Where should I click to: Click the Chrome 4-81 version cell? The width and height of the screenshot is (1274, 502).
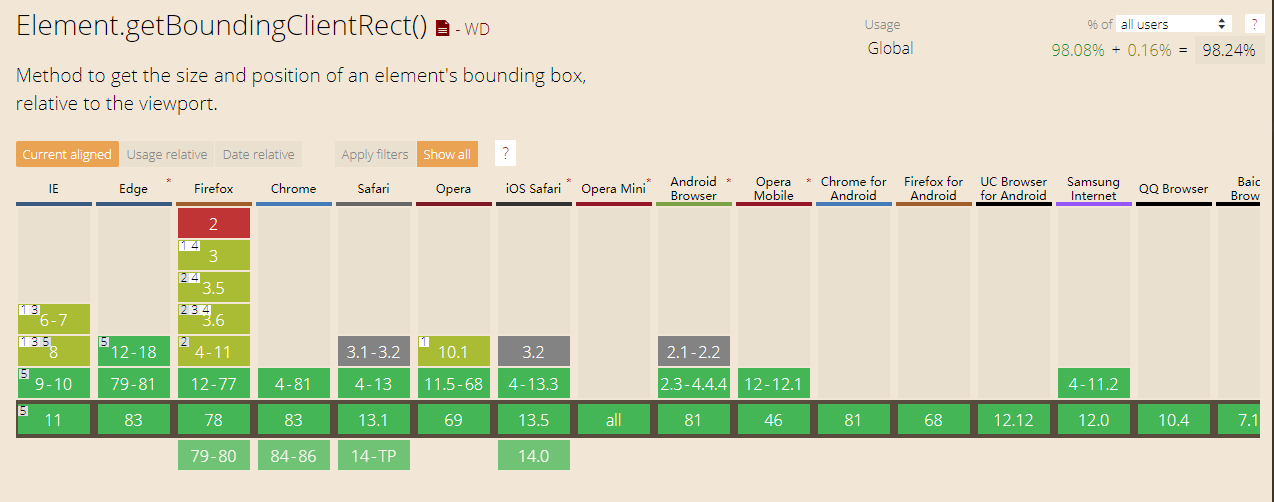pos(293,383)
